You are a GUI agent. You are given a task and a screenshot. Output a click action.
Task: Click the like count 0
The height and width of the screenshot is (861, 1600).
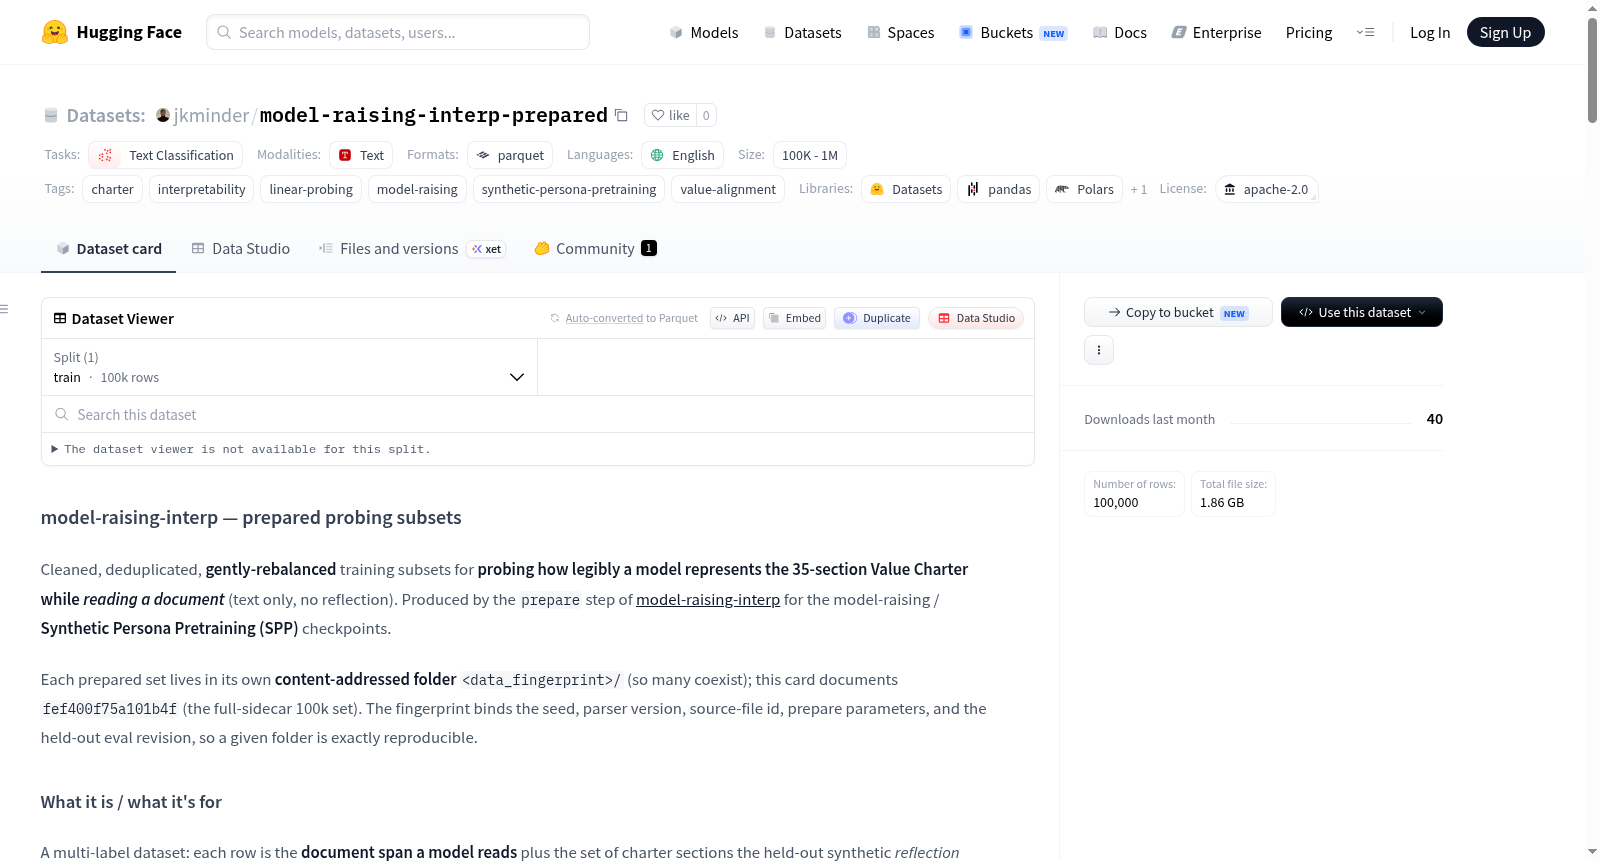click(x=706, y=115)
